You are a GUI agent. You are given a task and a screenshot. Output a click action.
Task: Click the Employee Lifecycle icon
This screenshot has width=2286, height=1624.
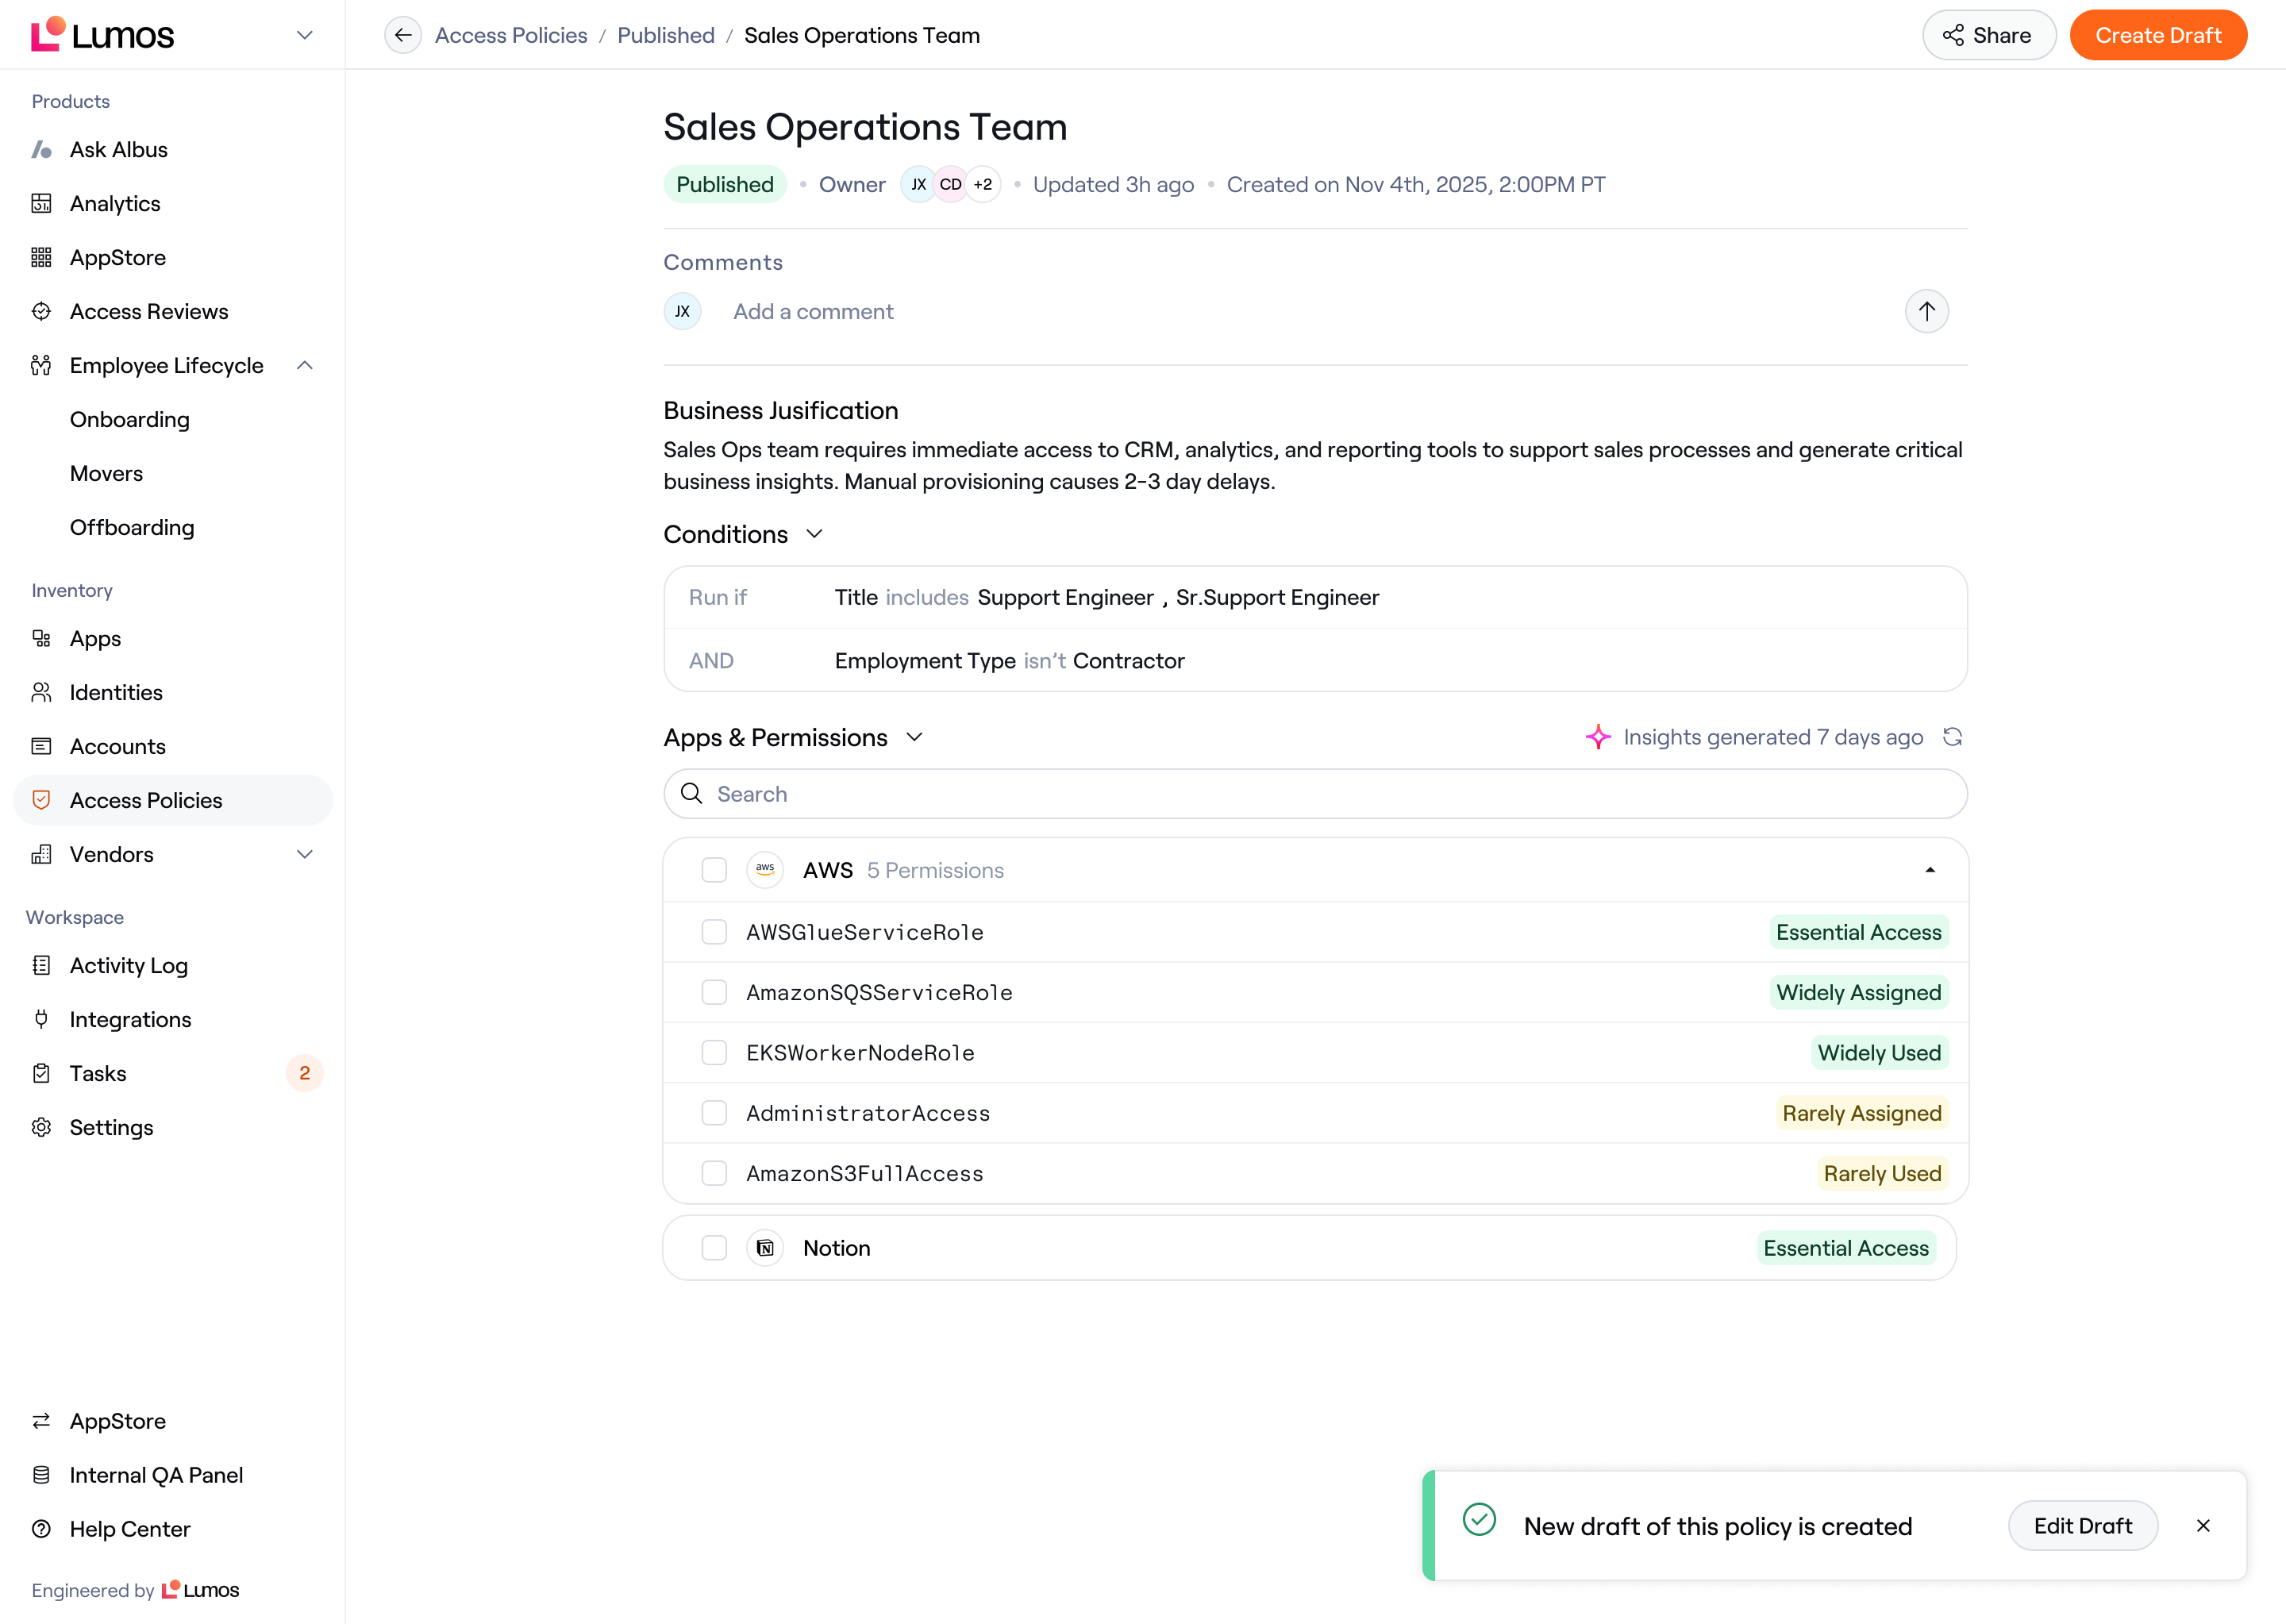41,366
